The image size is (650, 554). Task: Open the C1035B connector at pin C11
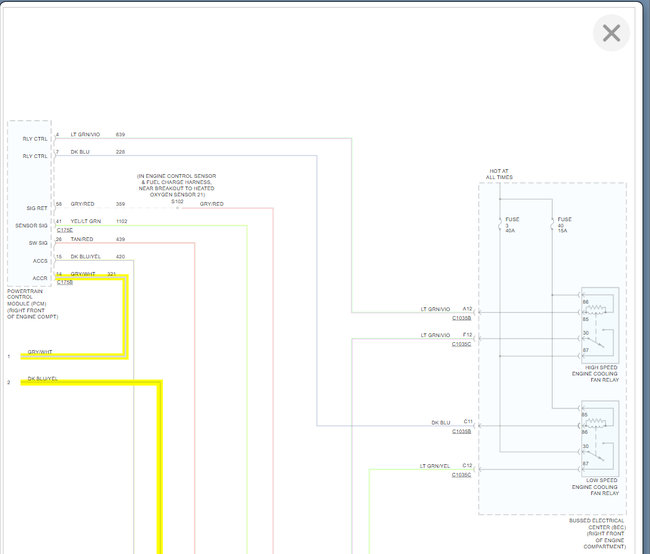461,431
